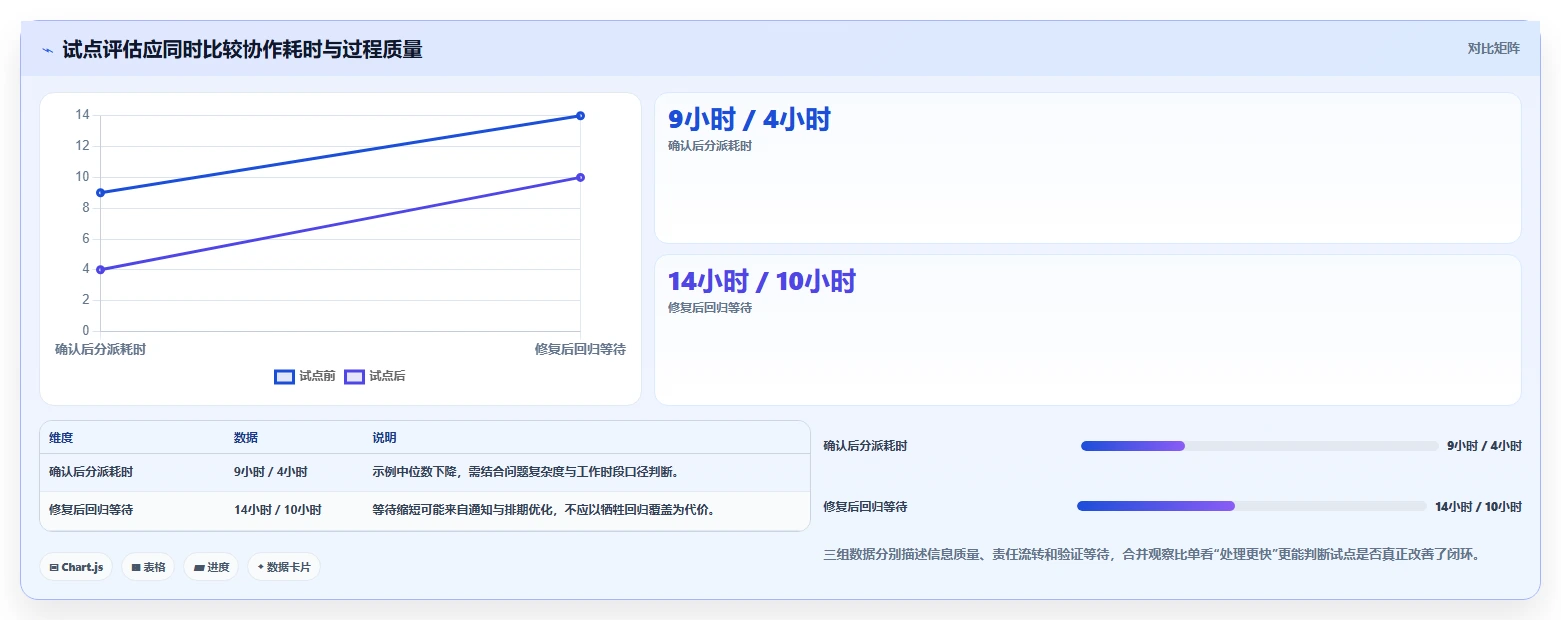Image resolution: width=1561 pixels, height=620 pixels.
Task: Click the chart x-axis label 修复后回归等待
Action: pyautogui.click(x=580, y=349)
